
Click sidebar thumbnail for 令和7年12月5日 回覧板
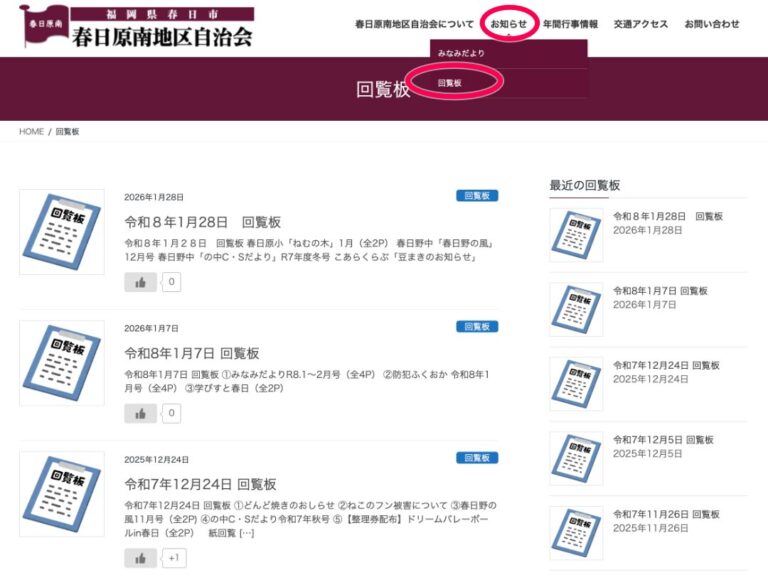[576, 459]
